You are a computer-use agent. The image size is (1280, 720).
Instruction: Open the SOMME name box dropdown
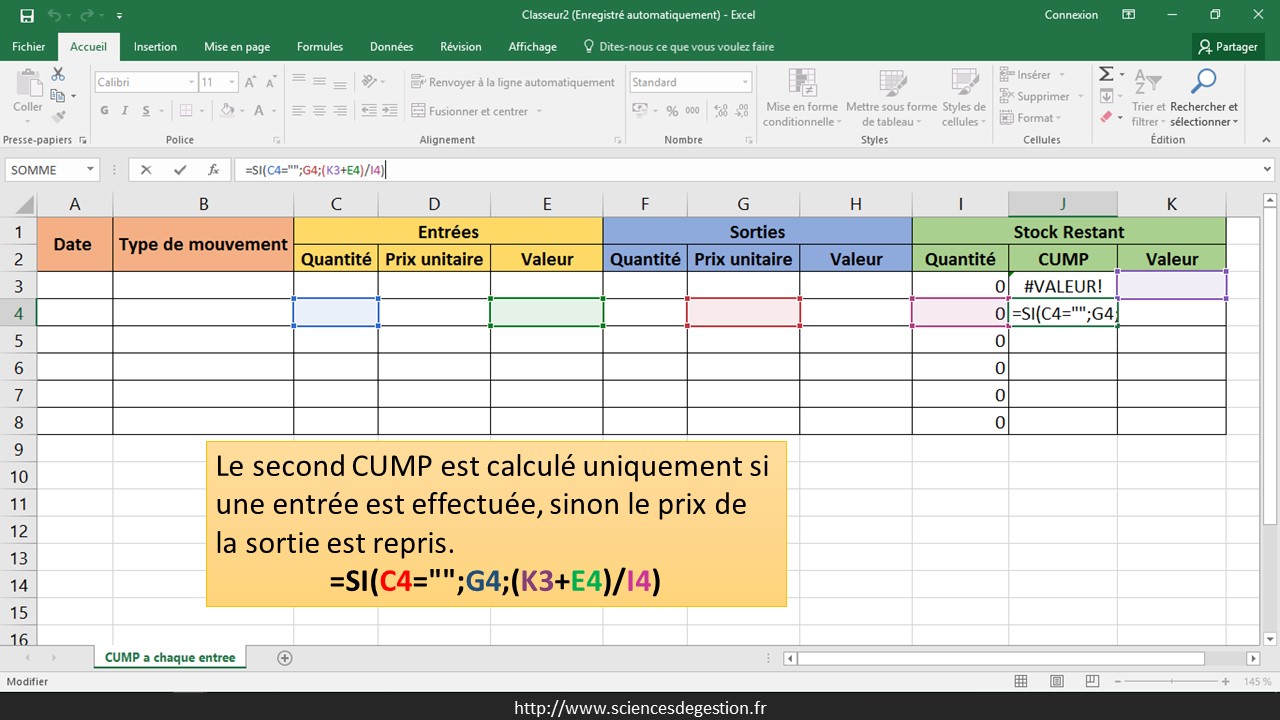click(90, 170)
